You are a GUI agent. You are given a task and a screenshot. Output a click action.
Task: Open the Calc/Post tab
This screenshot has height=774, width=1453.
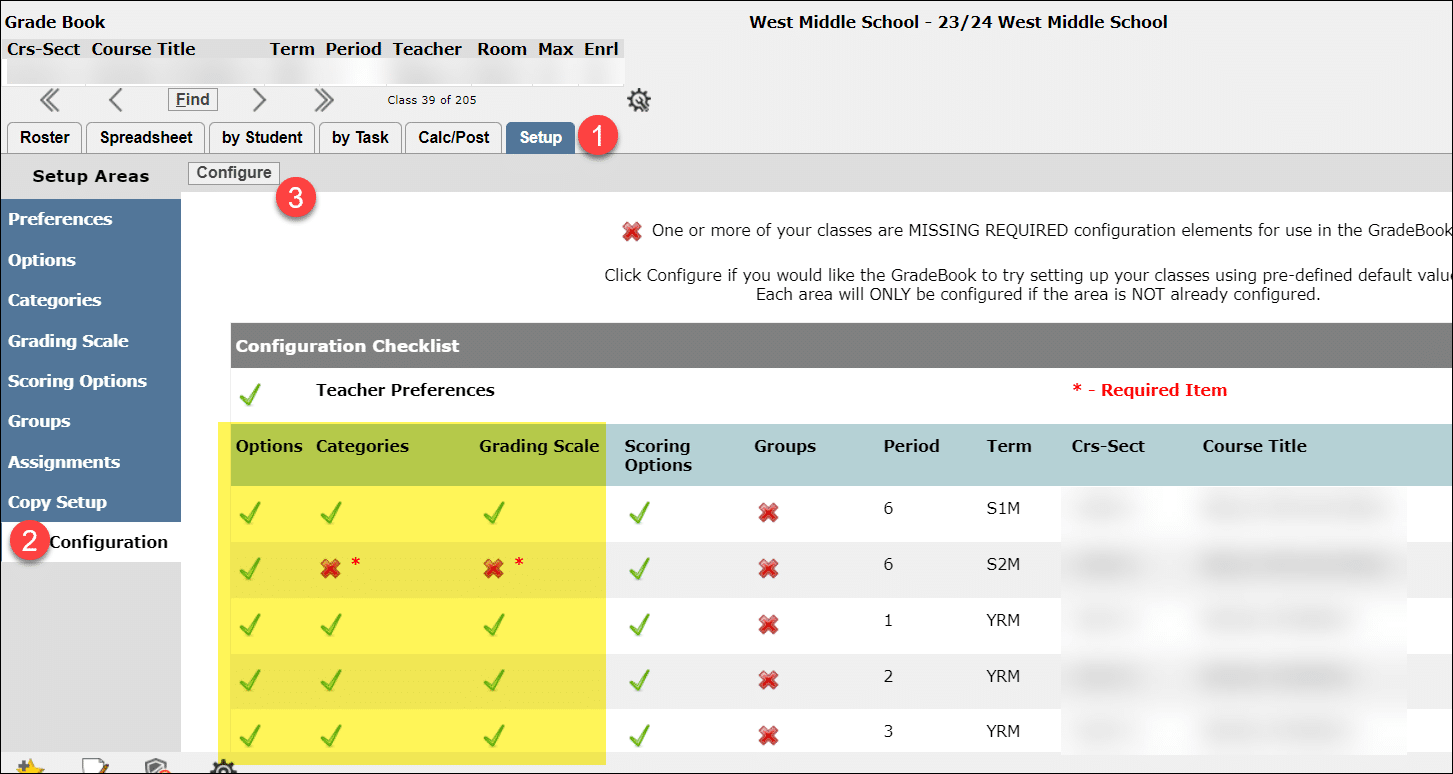pos(454,138)
